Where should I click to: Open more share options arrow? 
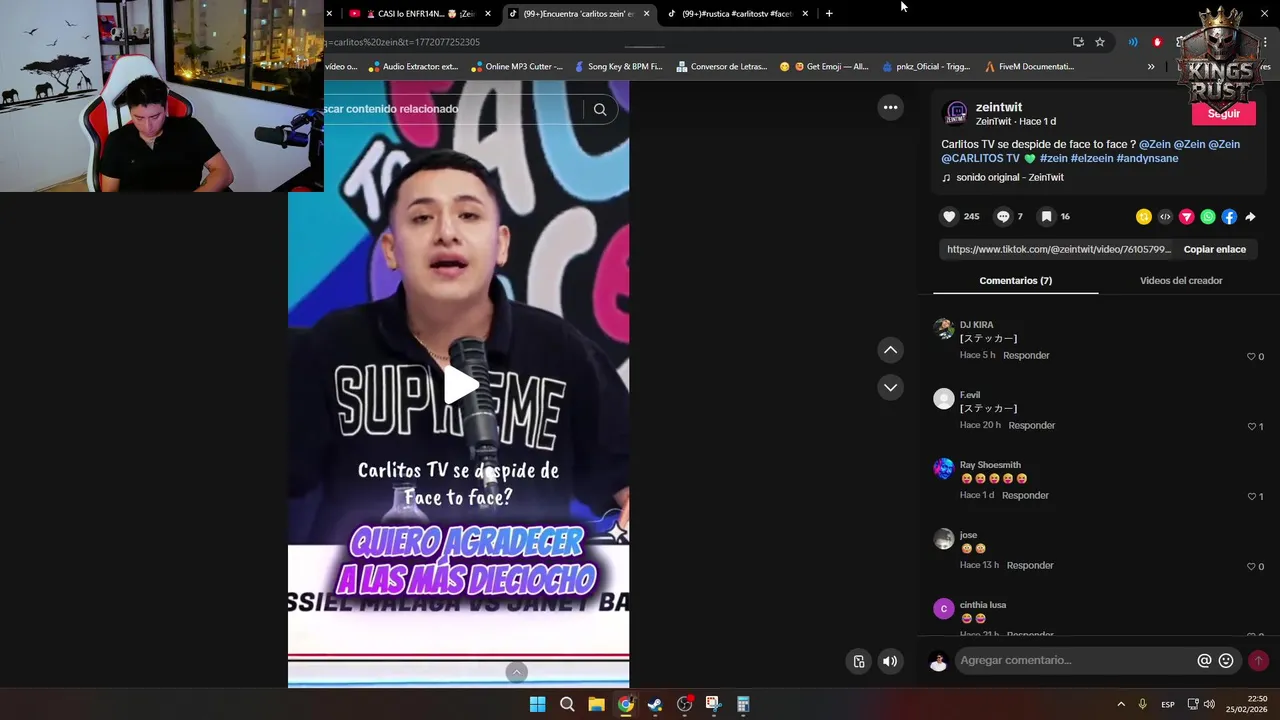point(1250,217)
